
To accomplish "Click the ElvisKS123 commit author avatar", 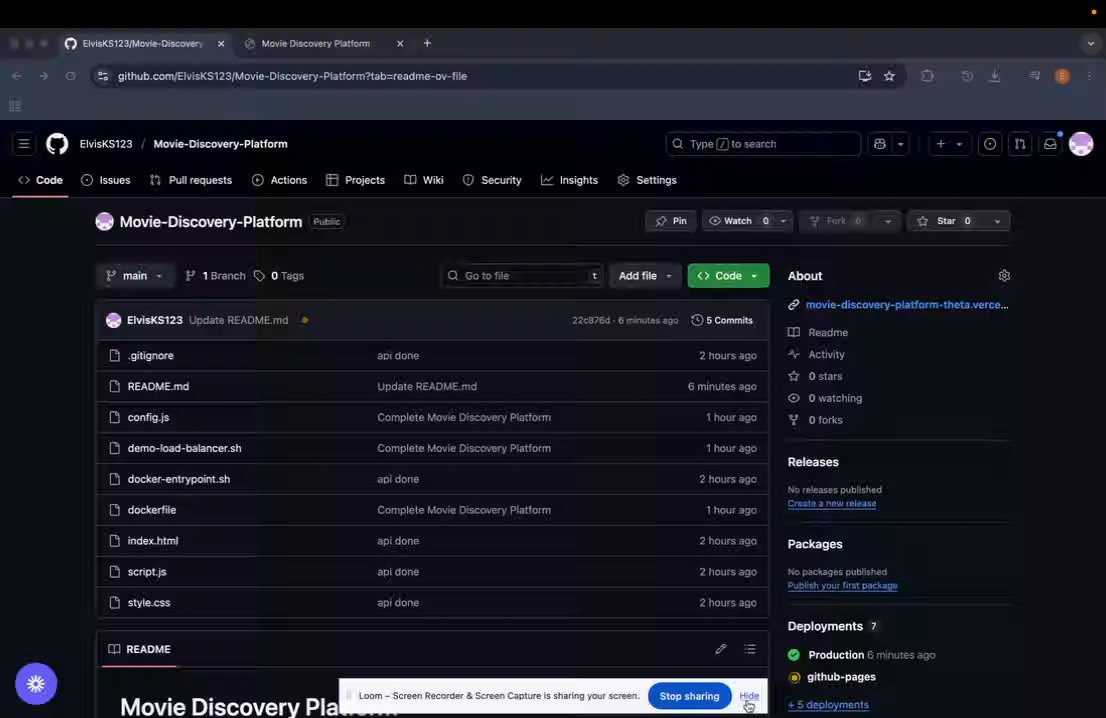I will (x=114, y=320).
